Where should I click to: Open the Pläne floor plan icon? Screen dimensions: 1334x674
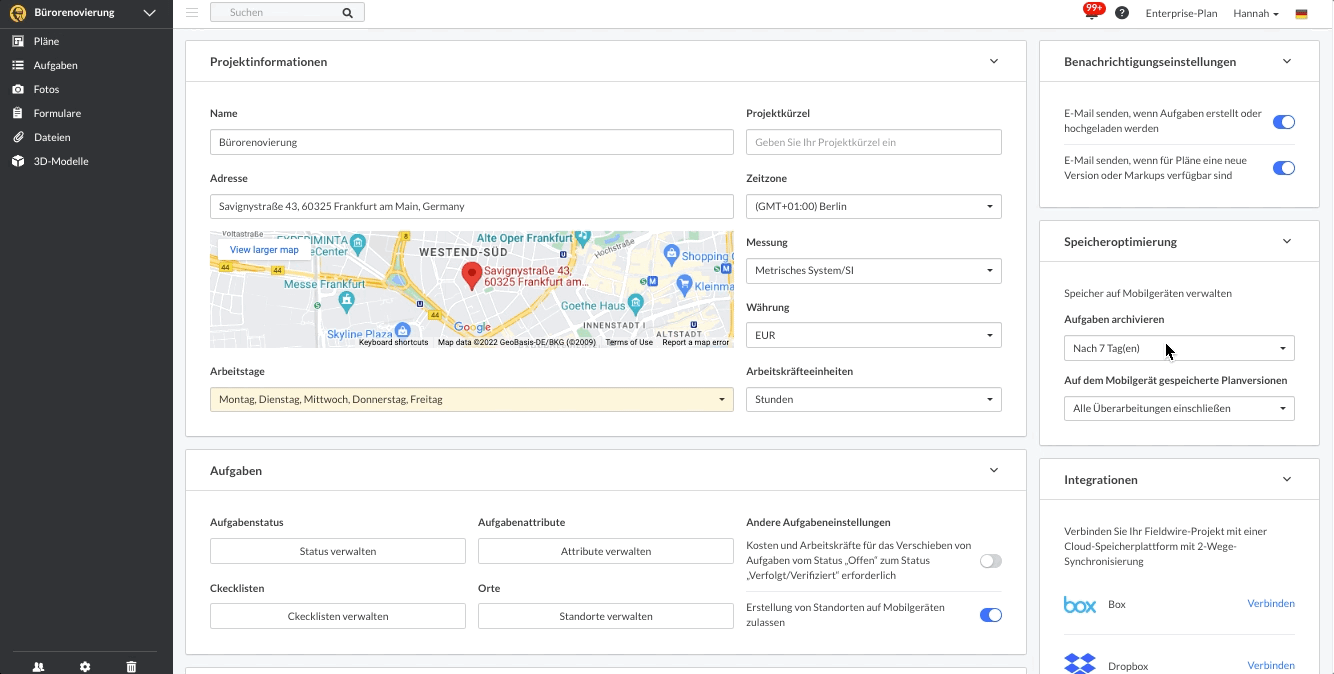tap(17, 41)
